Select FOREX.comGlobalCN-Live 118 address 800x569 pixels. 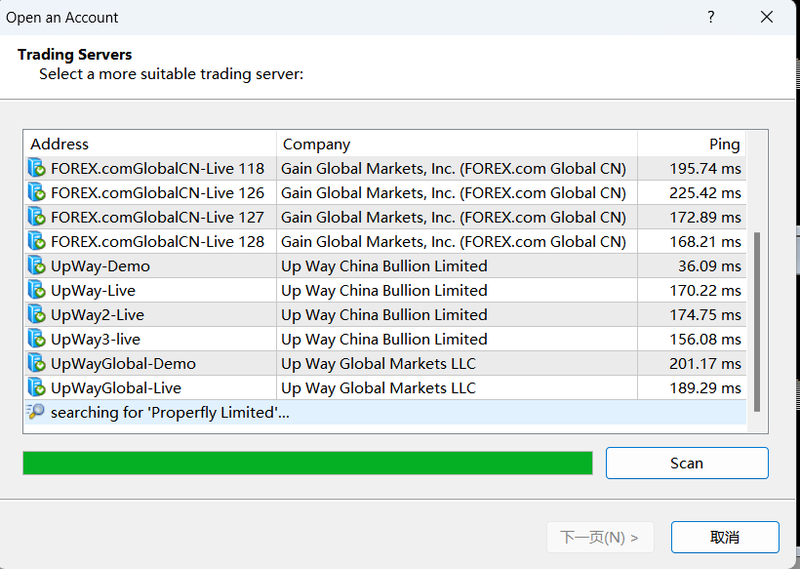point(158,168)
